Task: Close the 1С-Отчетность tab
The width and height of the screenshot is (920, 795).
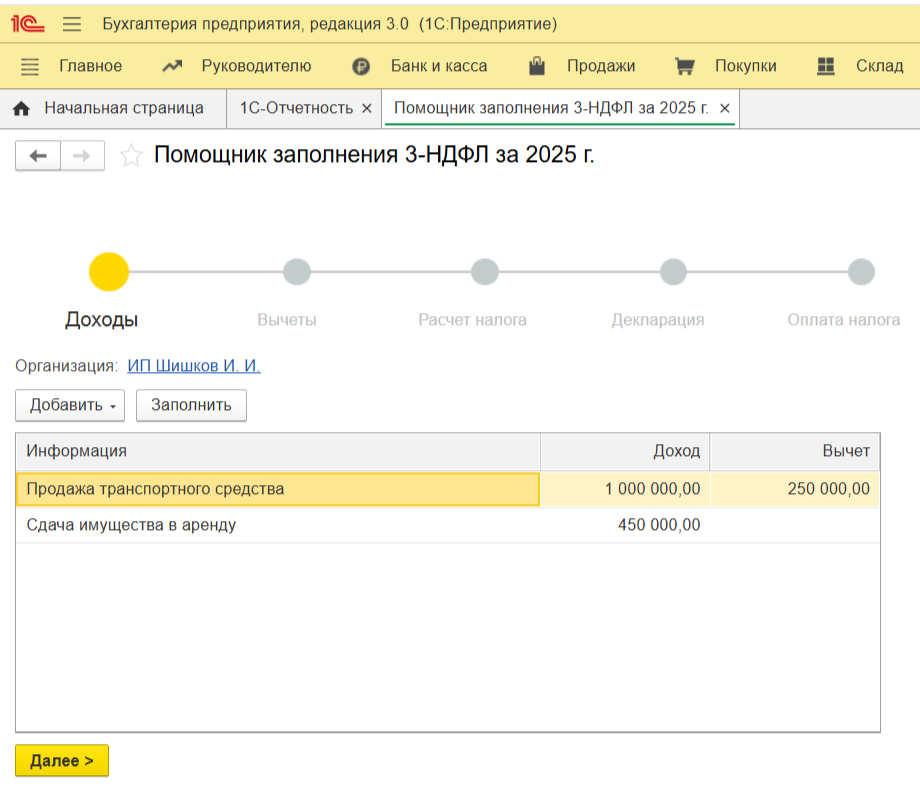Action: [366, 108]
